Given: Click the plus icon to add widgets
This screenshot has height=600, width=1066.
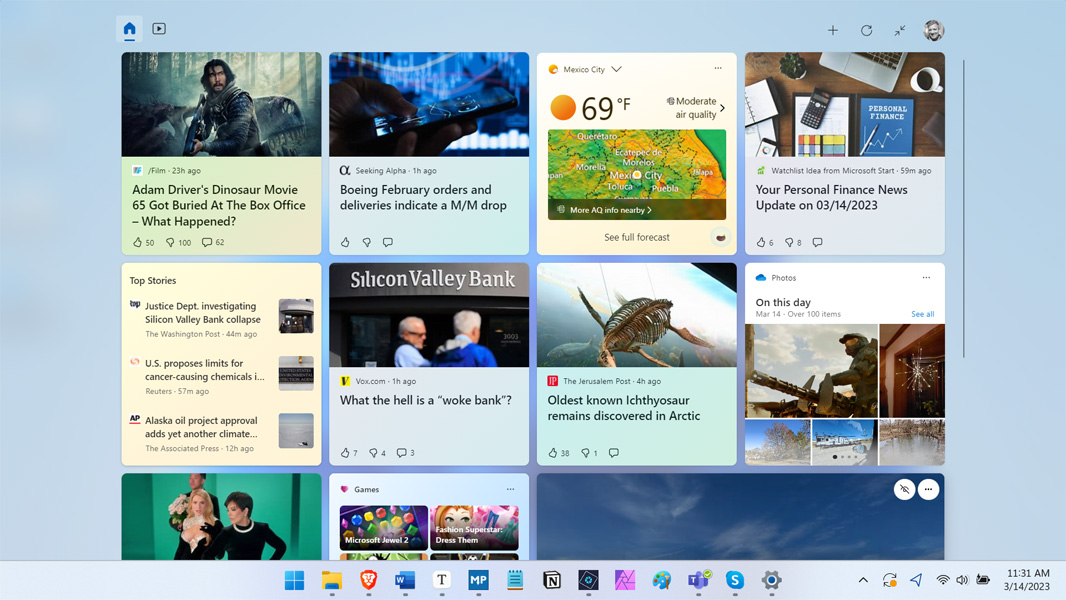Looking at the screenshot, I should click(833, 30).
